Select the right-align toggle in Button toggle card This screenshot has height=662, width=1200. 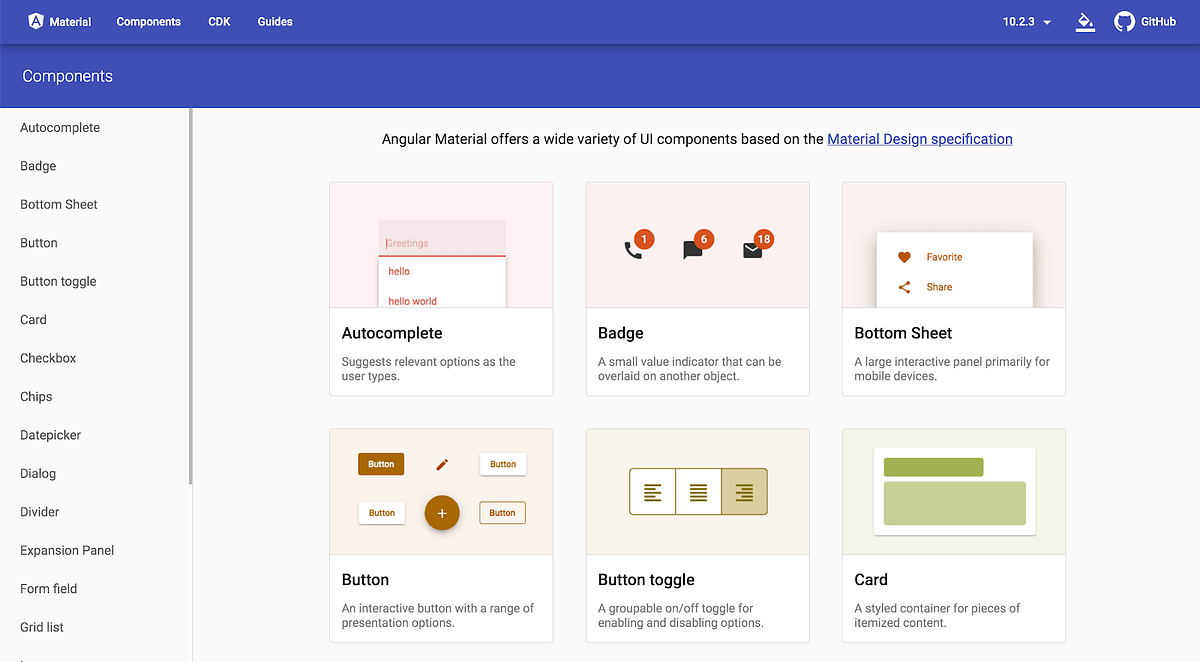(744, 492)
